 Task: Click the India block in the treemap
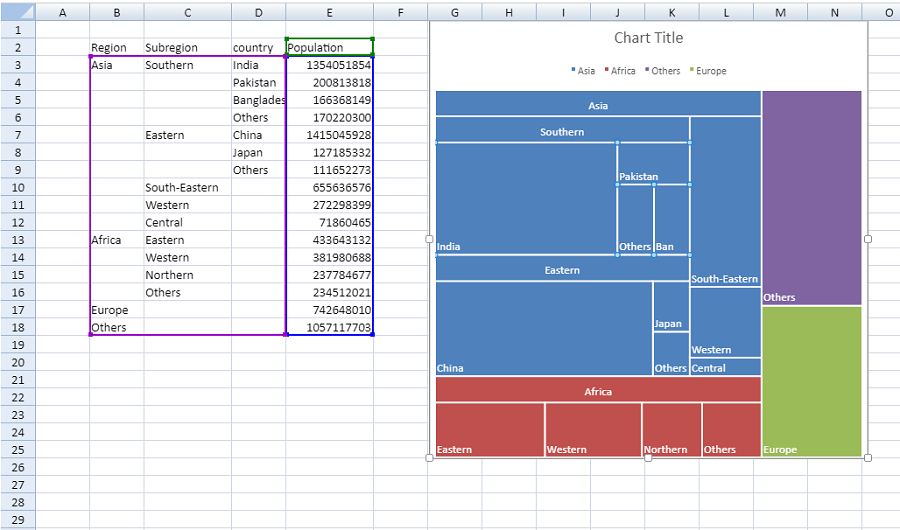tap(526, 198)
